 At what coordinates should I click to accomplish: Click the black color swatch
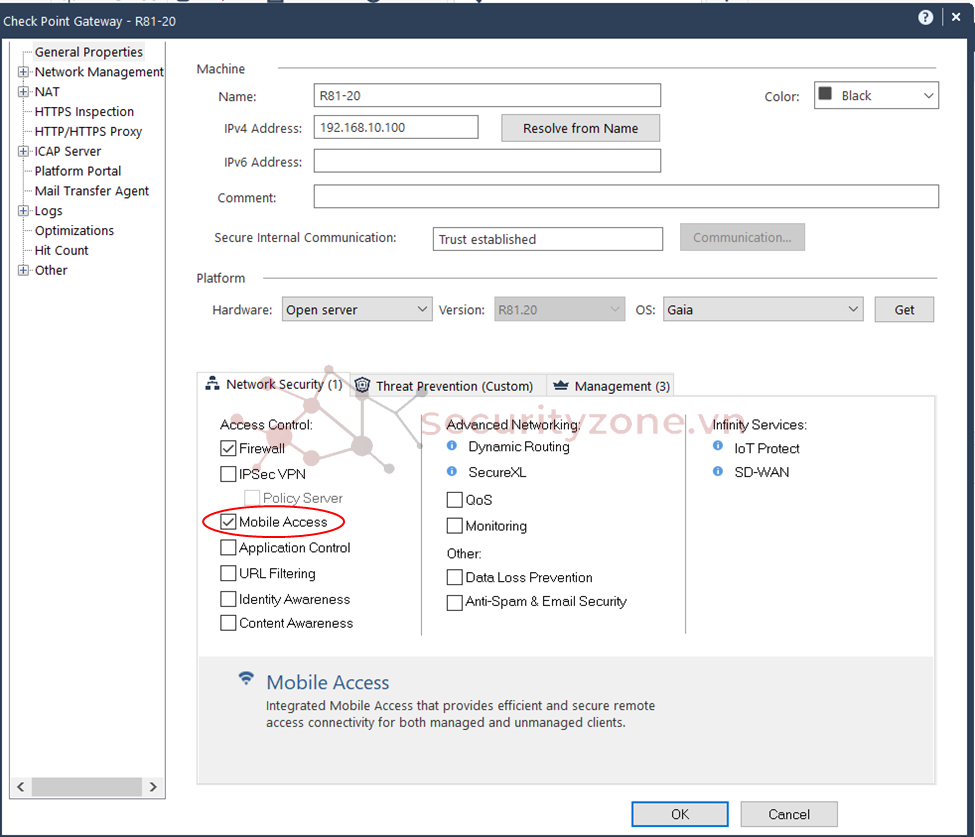[x=825, y=94]
